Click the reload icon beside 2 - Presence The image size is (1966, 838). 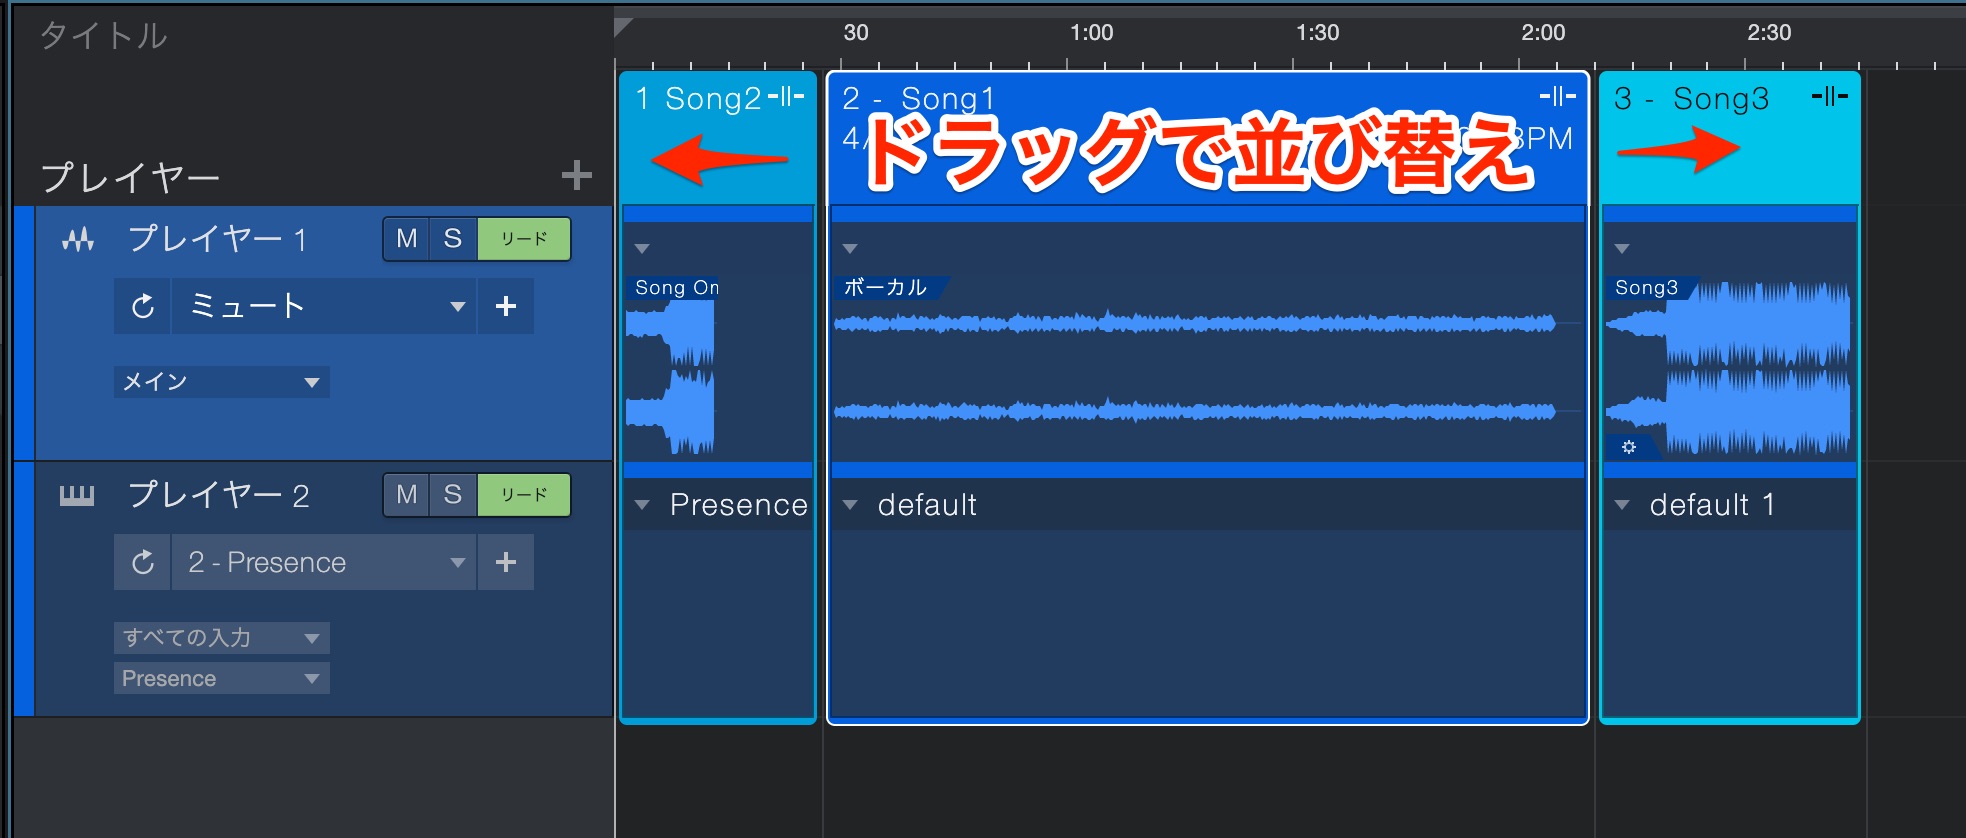143,562
